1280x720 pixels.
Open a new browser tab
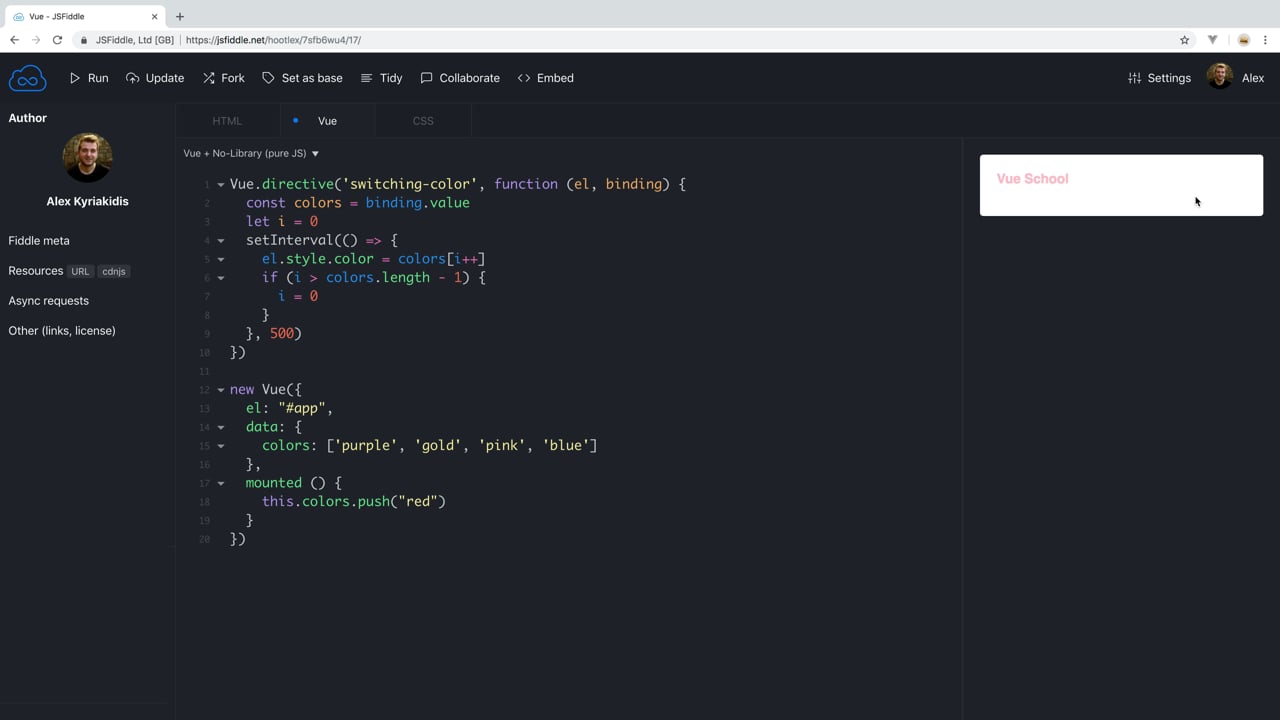180,16
